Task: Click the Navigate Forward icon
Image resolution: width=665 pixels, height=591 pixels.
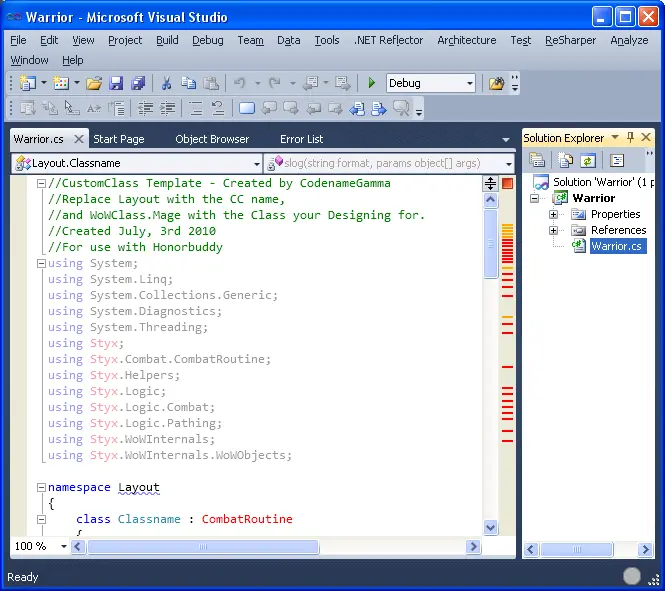Action: (343, 83)
